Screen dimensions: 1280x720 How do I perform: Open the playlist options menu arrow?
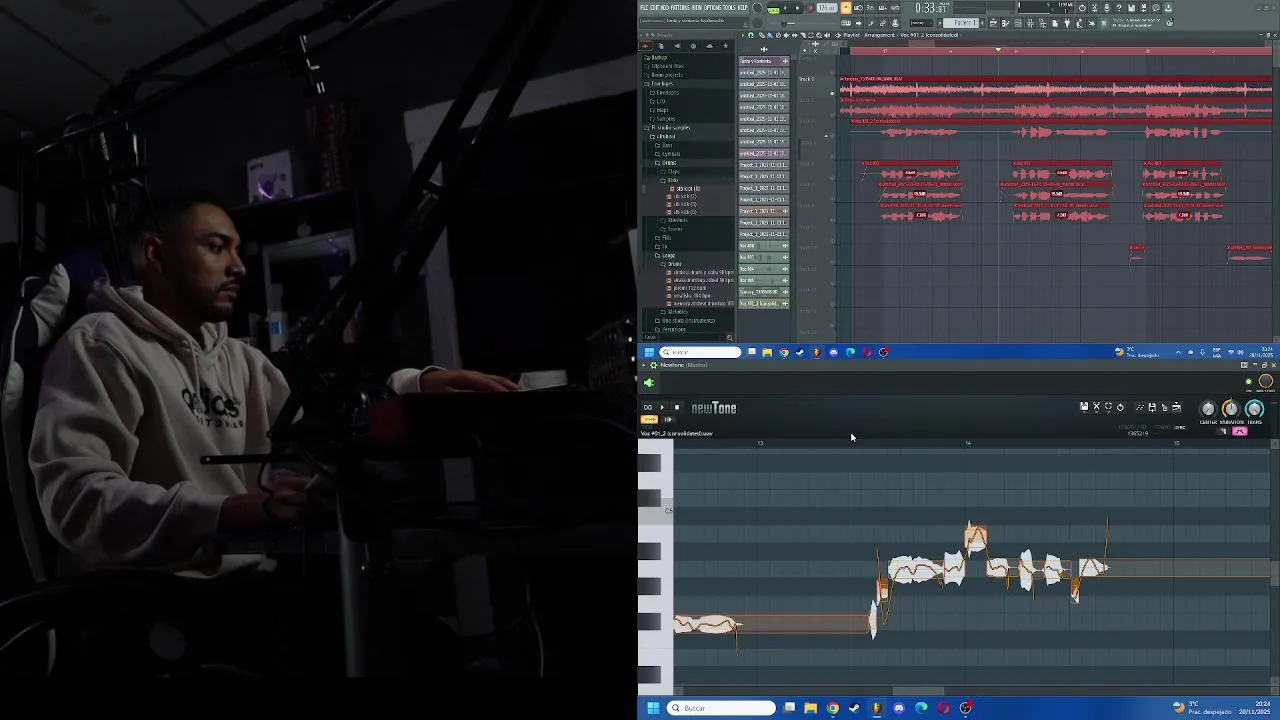pyautogui.click(x=742, y=35)
